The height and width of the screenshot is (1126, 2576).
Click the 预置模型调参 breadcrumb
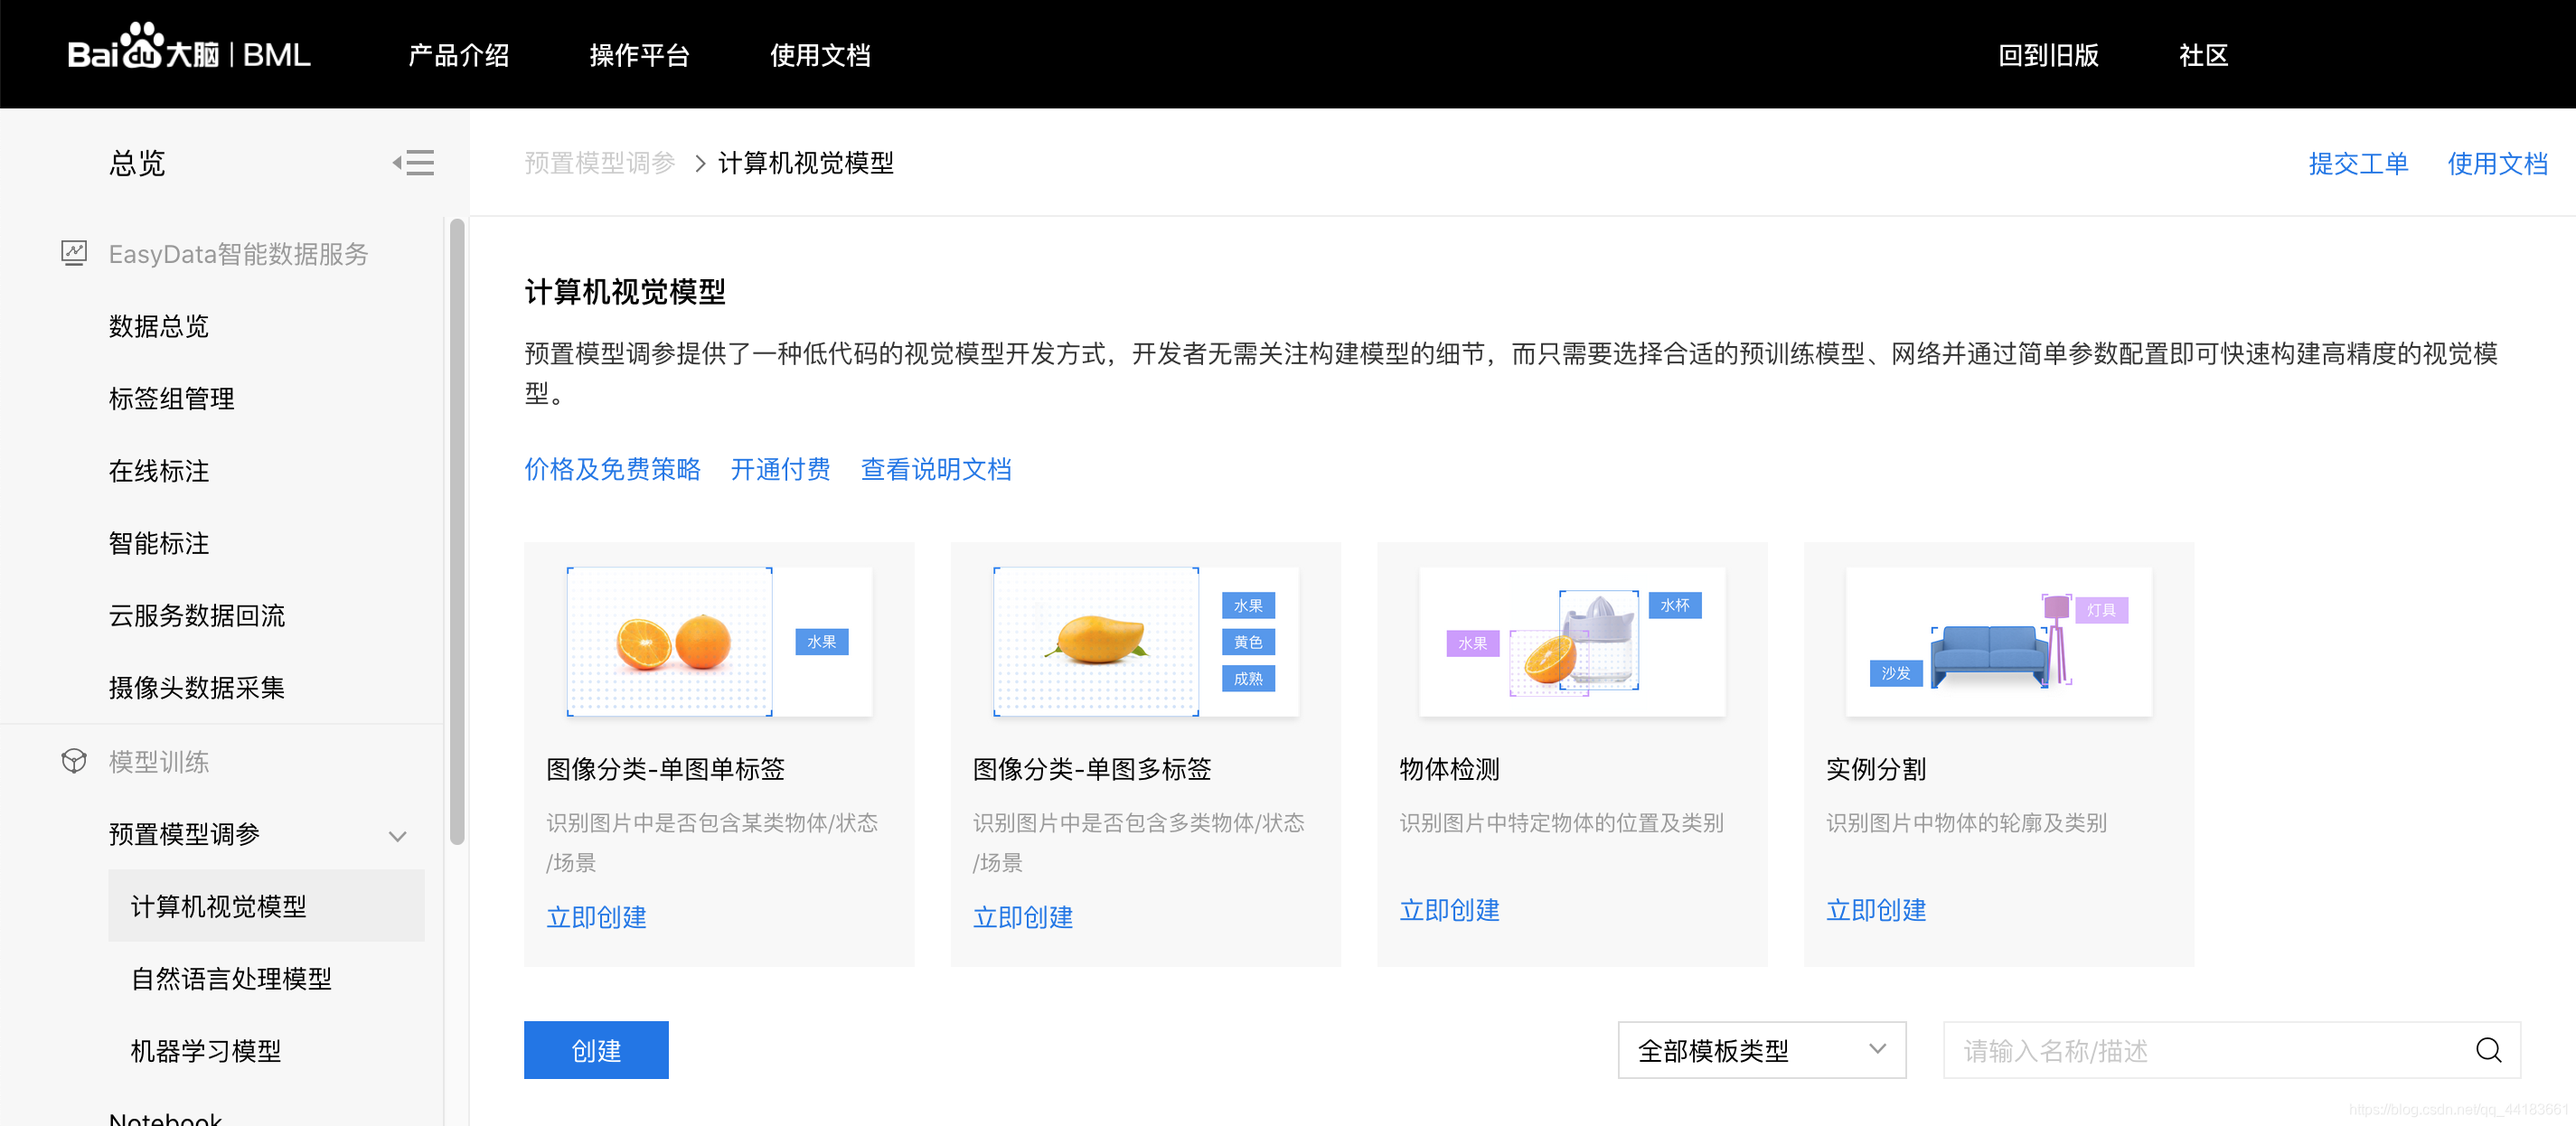600,163
